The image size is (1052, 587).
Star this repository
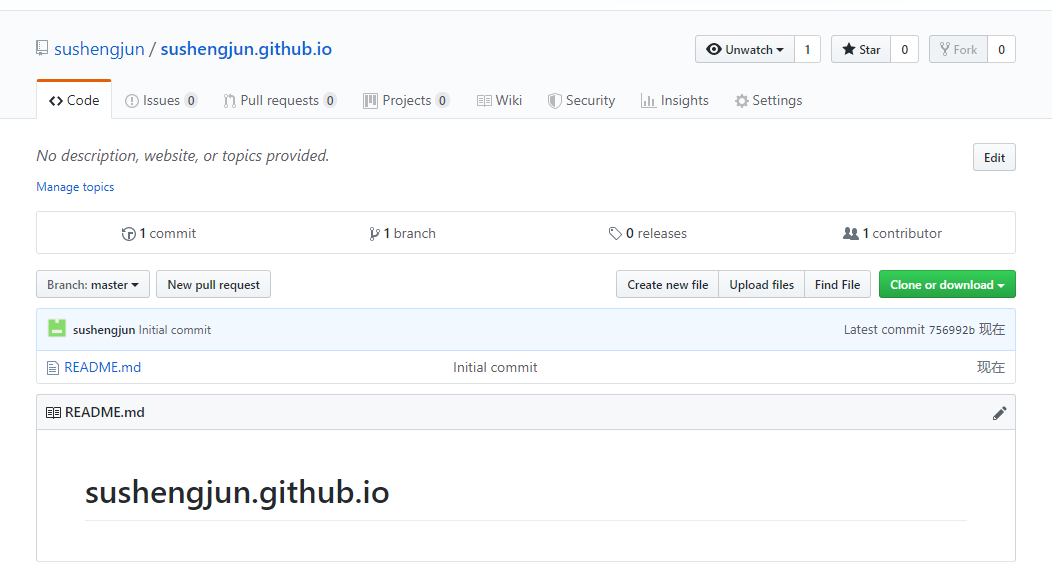coord(861,50)
